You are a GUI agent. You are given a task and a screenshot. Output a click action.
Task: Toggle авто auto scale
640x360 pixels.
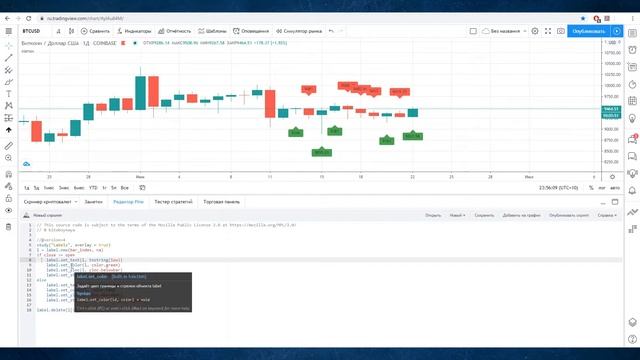click(x=615, y=188)
